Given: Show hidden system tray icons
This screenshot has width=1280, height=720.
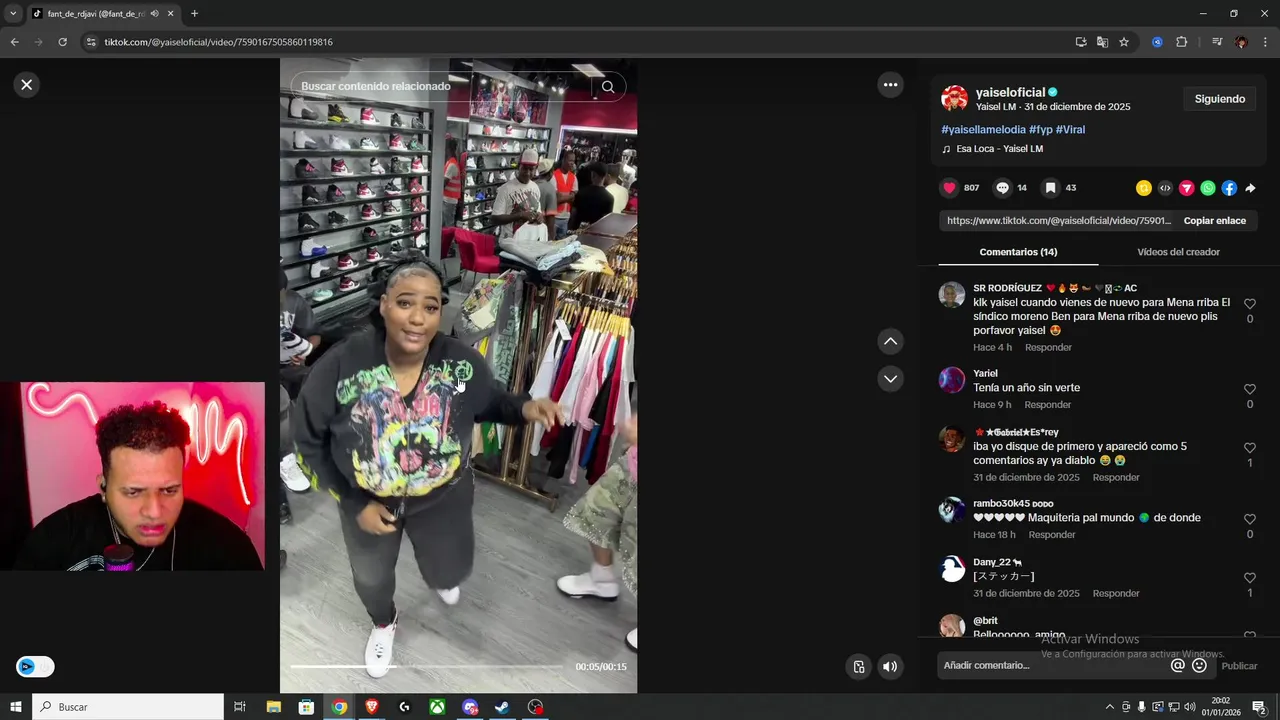Looking at the screenshot, I should pos(1109,707).
